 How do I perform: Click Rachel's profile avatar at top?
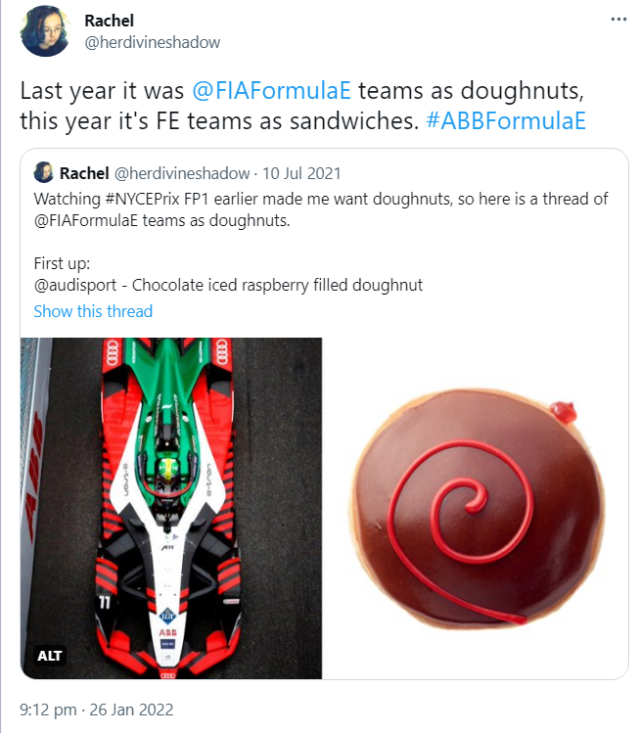(45, 31)
